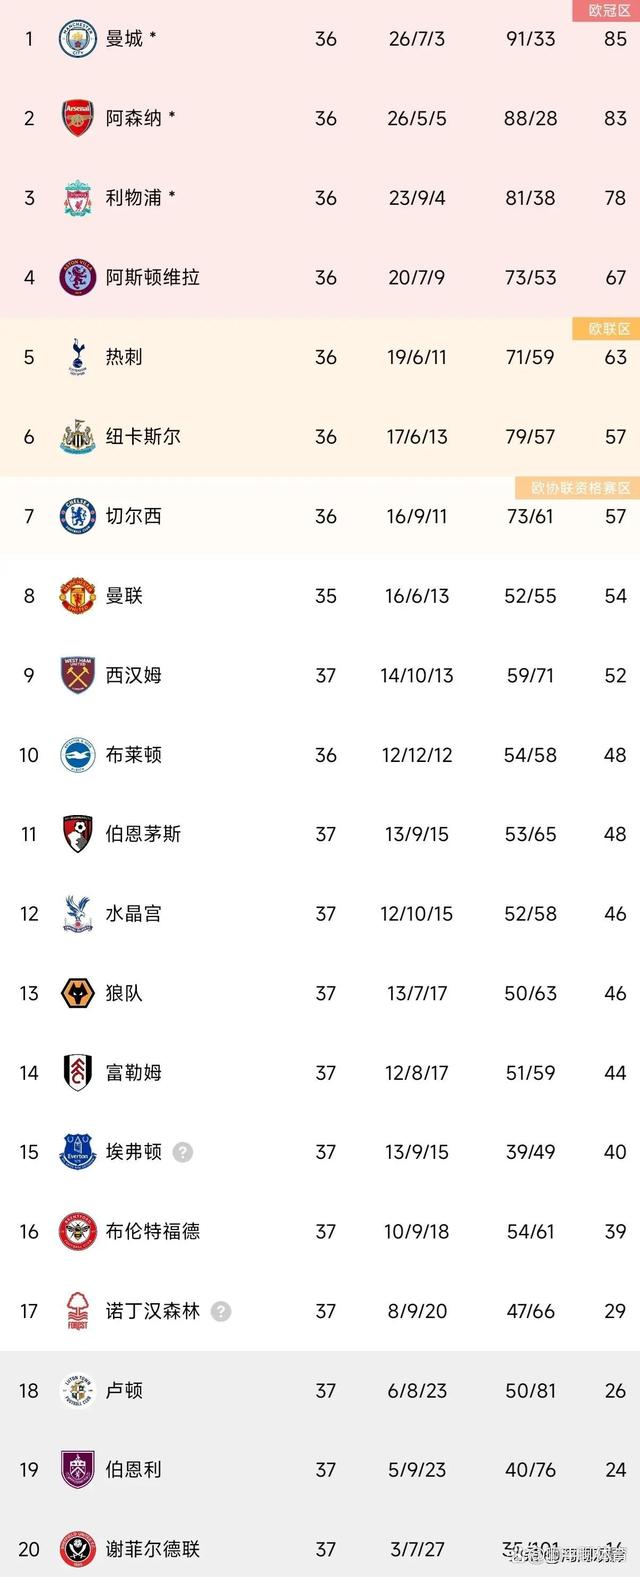Tap the Tottenham Hotspur cockerel crest
Image resolution: width=640 pixels, height=1577 pixels.
coord(77,357)
